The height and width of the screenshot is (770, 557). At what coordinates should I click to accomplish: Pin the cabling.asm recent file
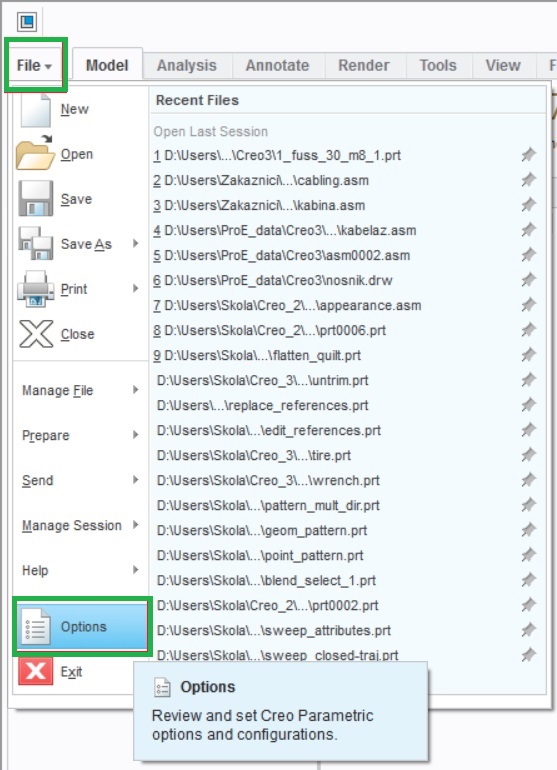(x=529, y=180)
